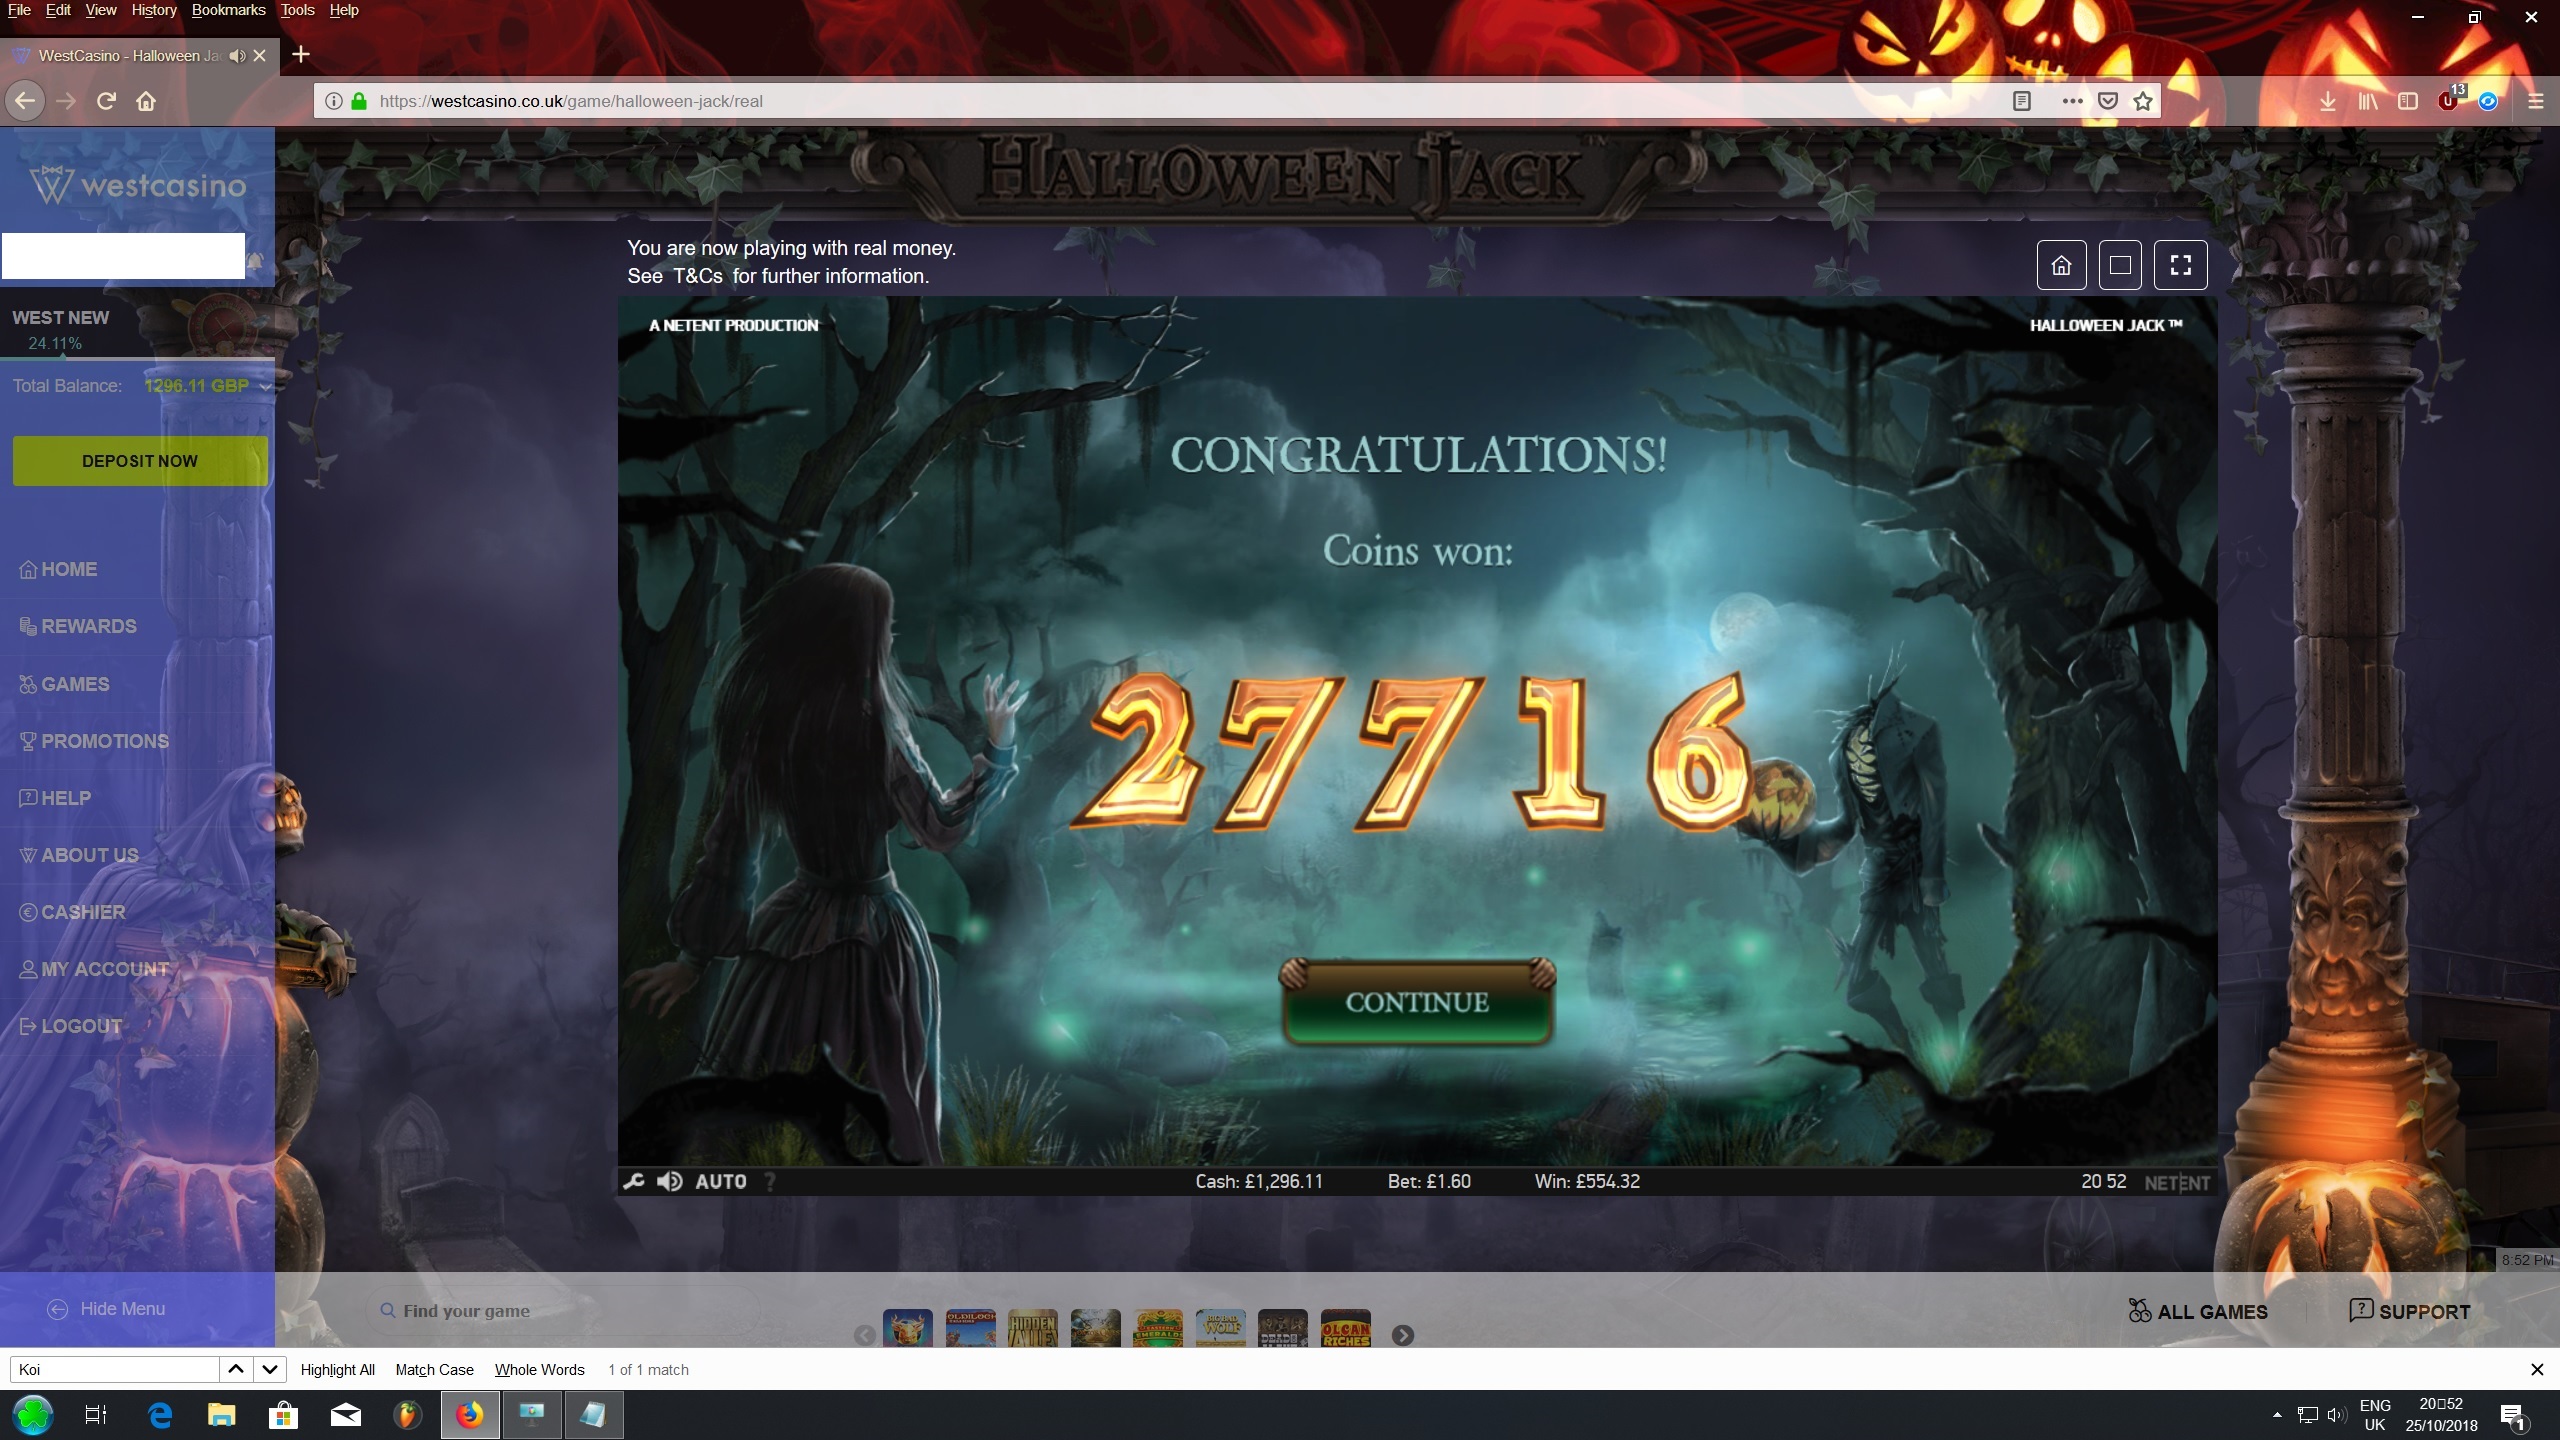Open the game settings wrench icon
2560x1440 pixels.
[x=633, y=1181]
